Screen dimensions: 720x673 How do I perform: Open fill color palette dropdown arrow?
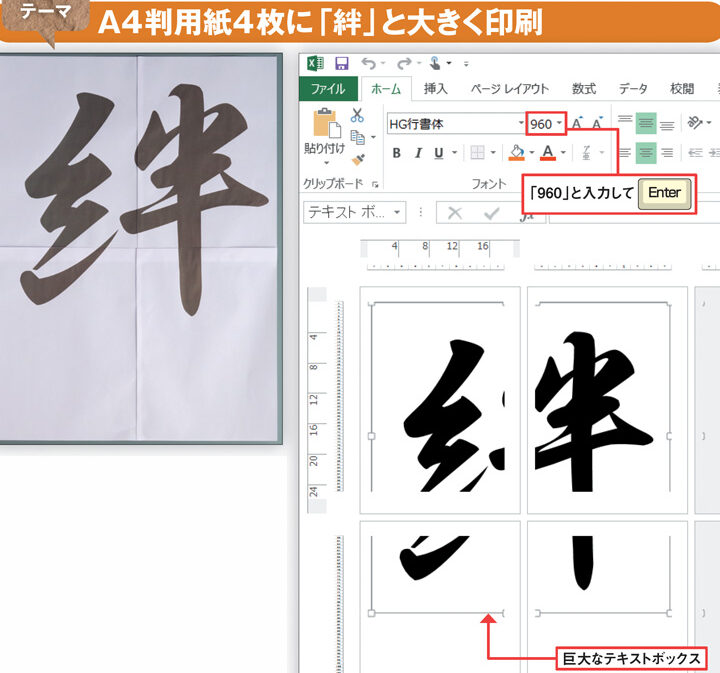(532, 152)
